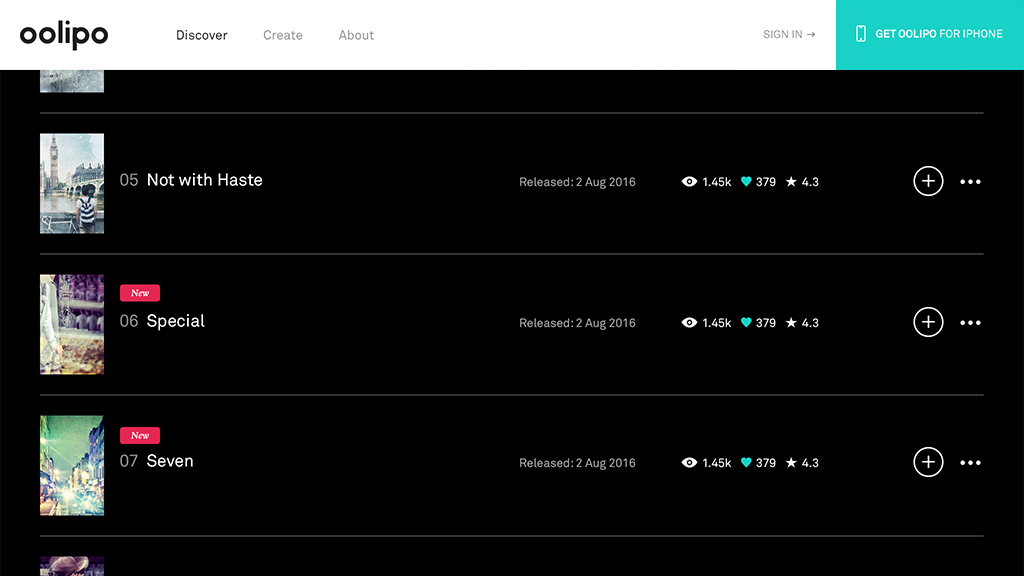The width and height of the screenshot is (1024, 576).
Task: Click the star rating icon for 'Seven'
Action: coord(791,463)
